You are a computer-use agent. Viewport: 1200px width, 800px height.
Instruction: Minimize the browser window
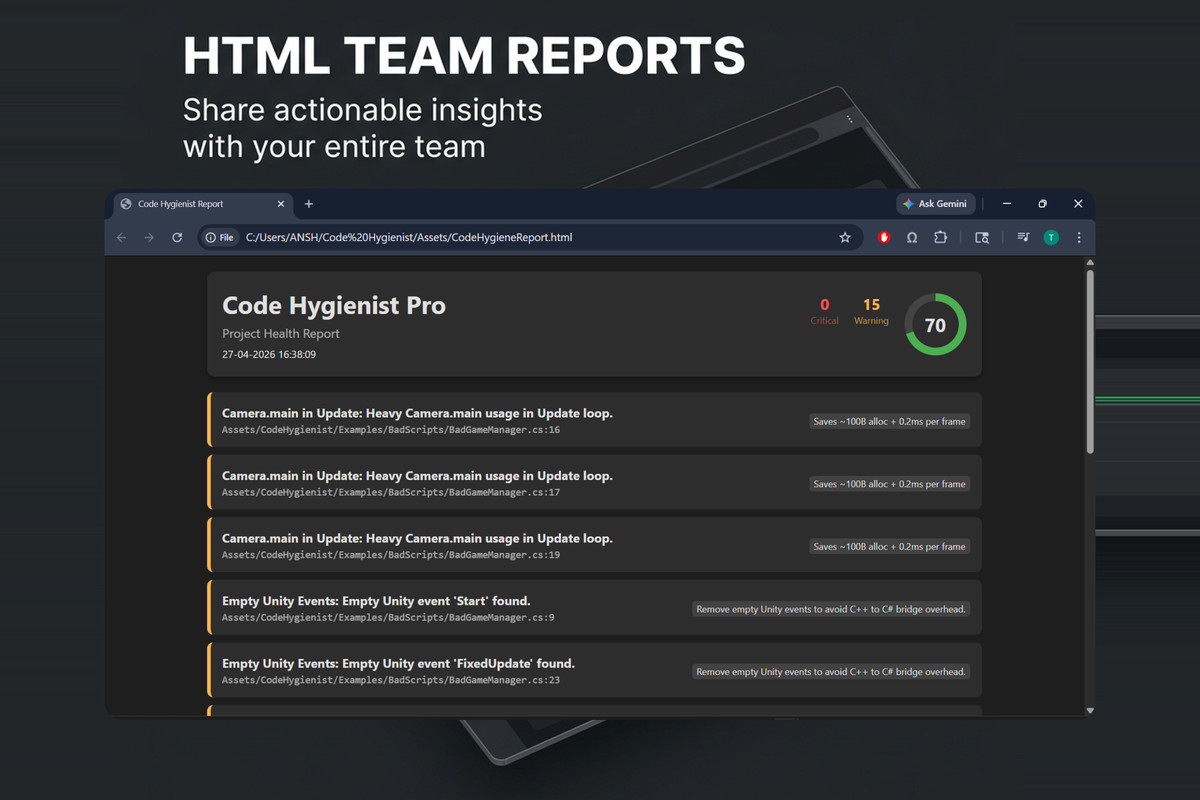point(1007,204)
